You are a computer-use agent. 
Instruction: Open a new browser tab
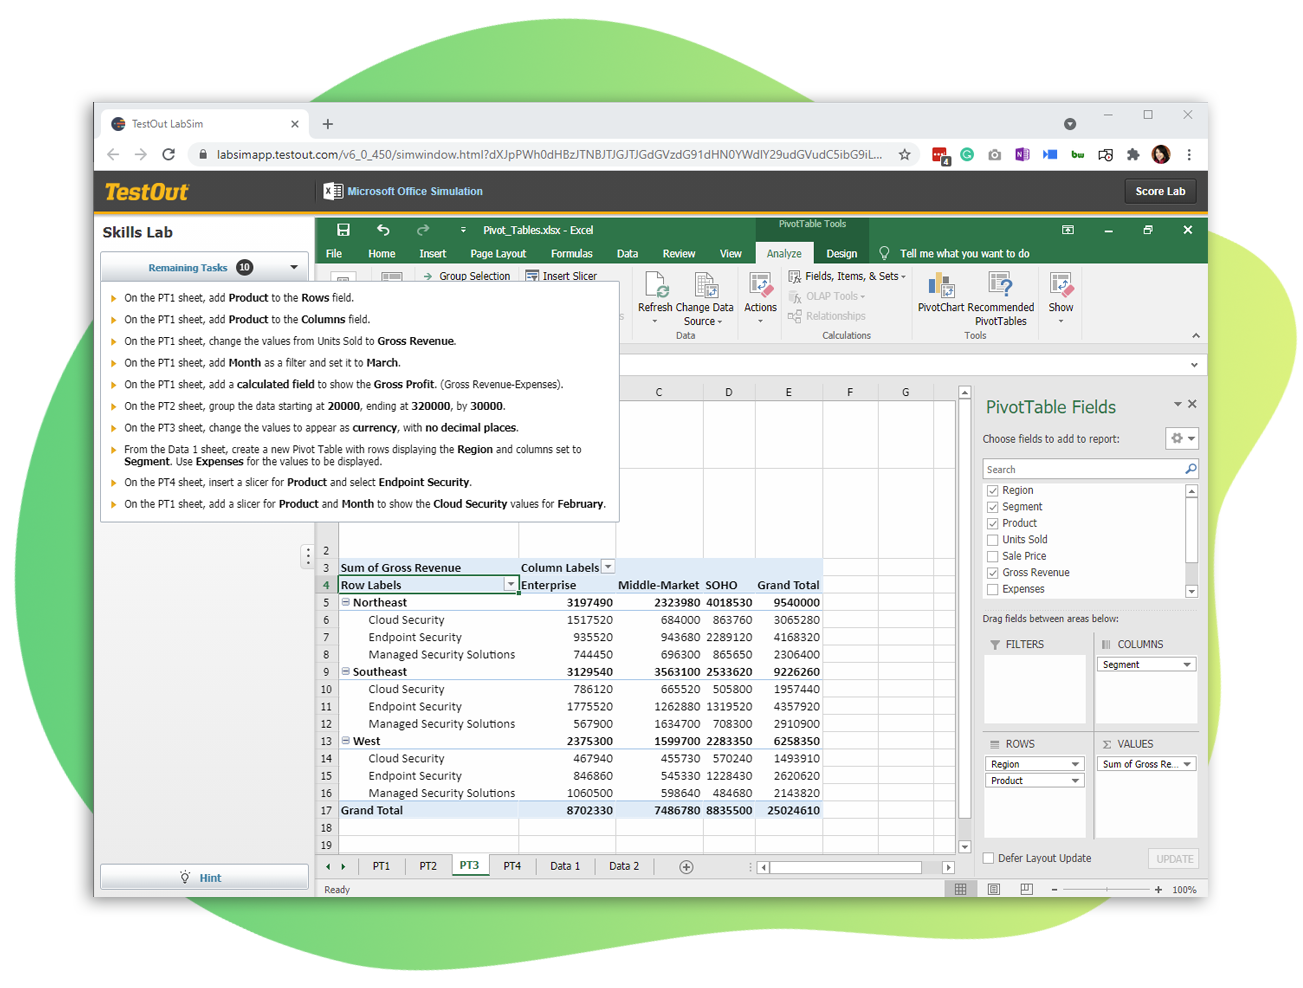click(x=327, y=124)
